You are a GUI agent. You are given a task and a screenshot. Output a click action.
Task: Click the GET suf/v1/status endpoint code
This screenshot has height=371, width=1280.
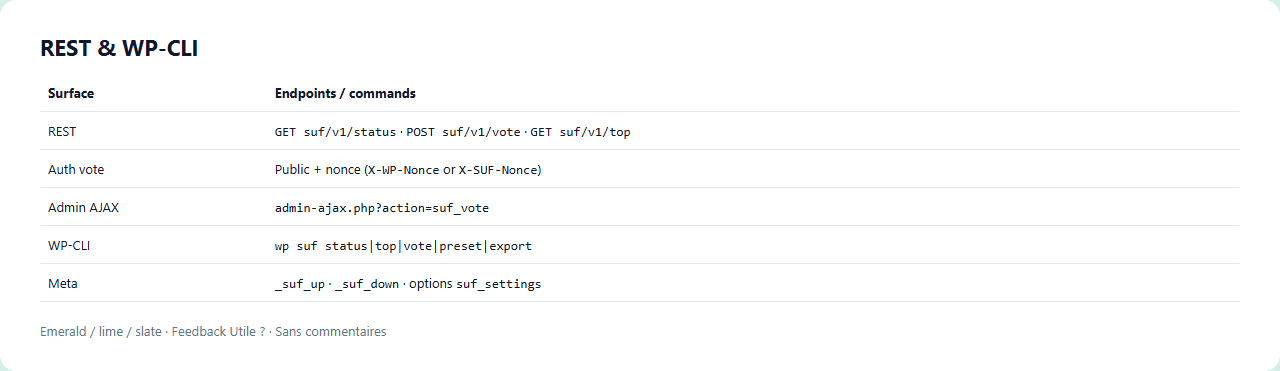pyautogui.click(x=335, y=132)
